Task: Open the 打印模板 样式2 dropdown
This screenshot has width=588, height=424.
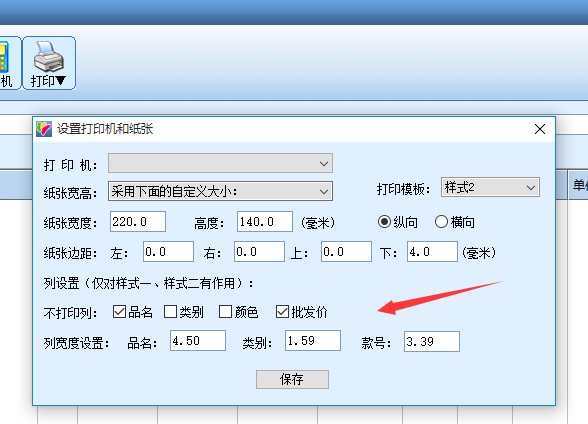Action: point(490,187)
